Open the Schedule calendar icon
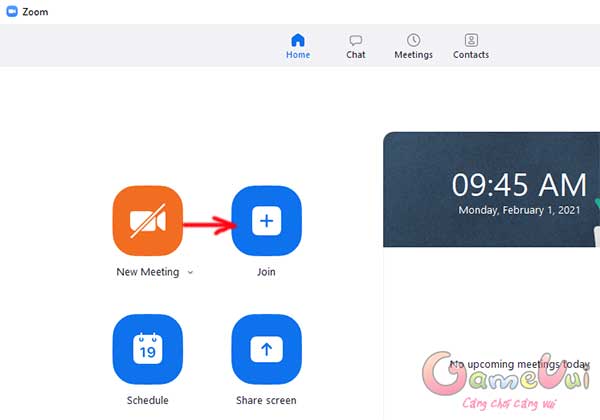The width and height of the screenshot is (600, 420). [x=148, y=349]
